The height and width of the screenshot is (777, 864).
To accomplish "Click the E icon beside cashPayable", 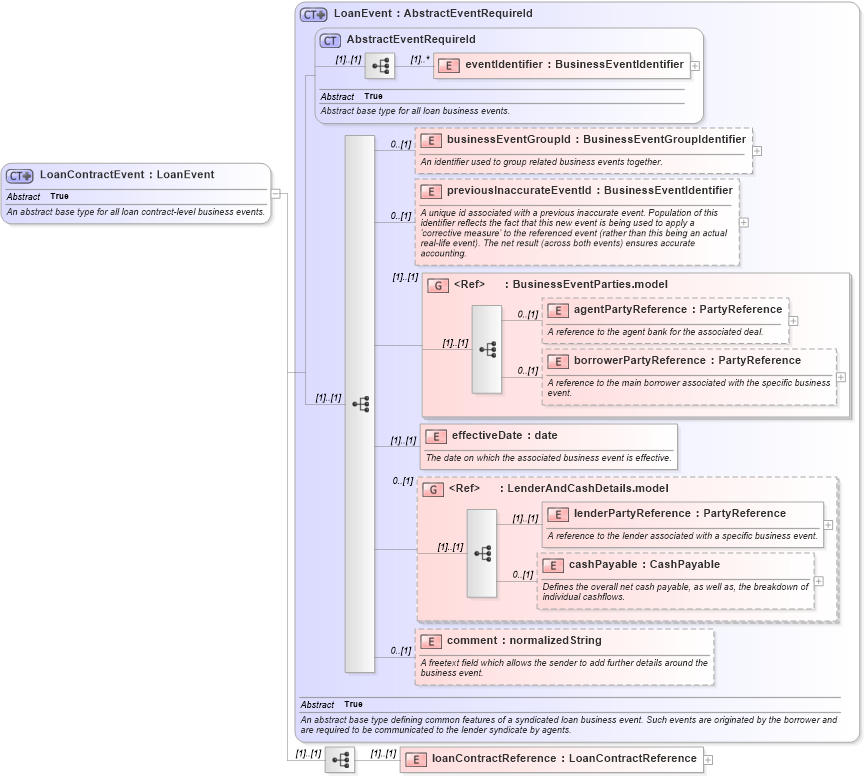I will [551, 565].
